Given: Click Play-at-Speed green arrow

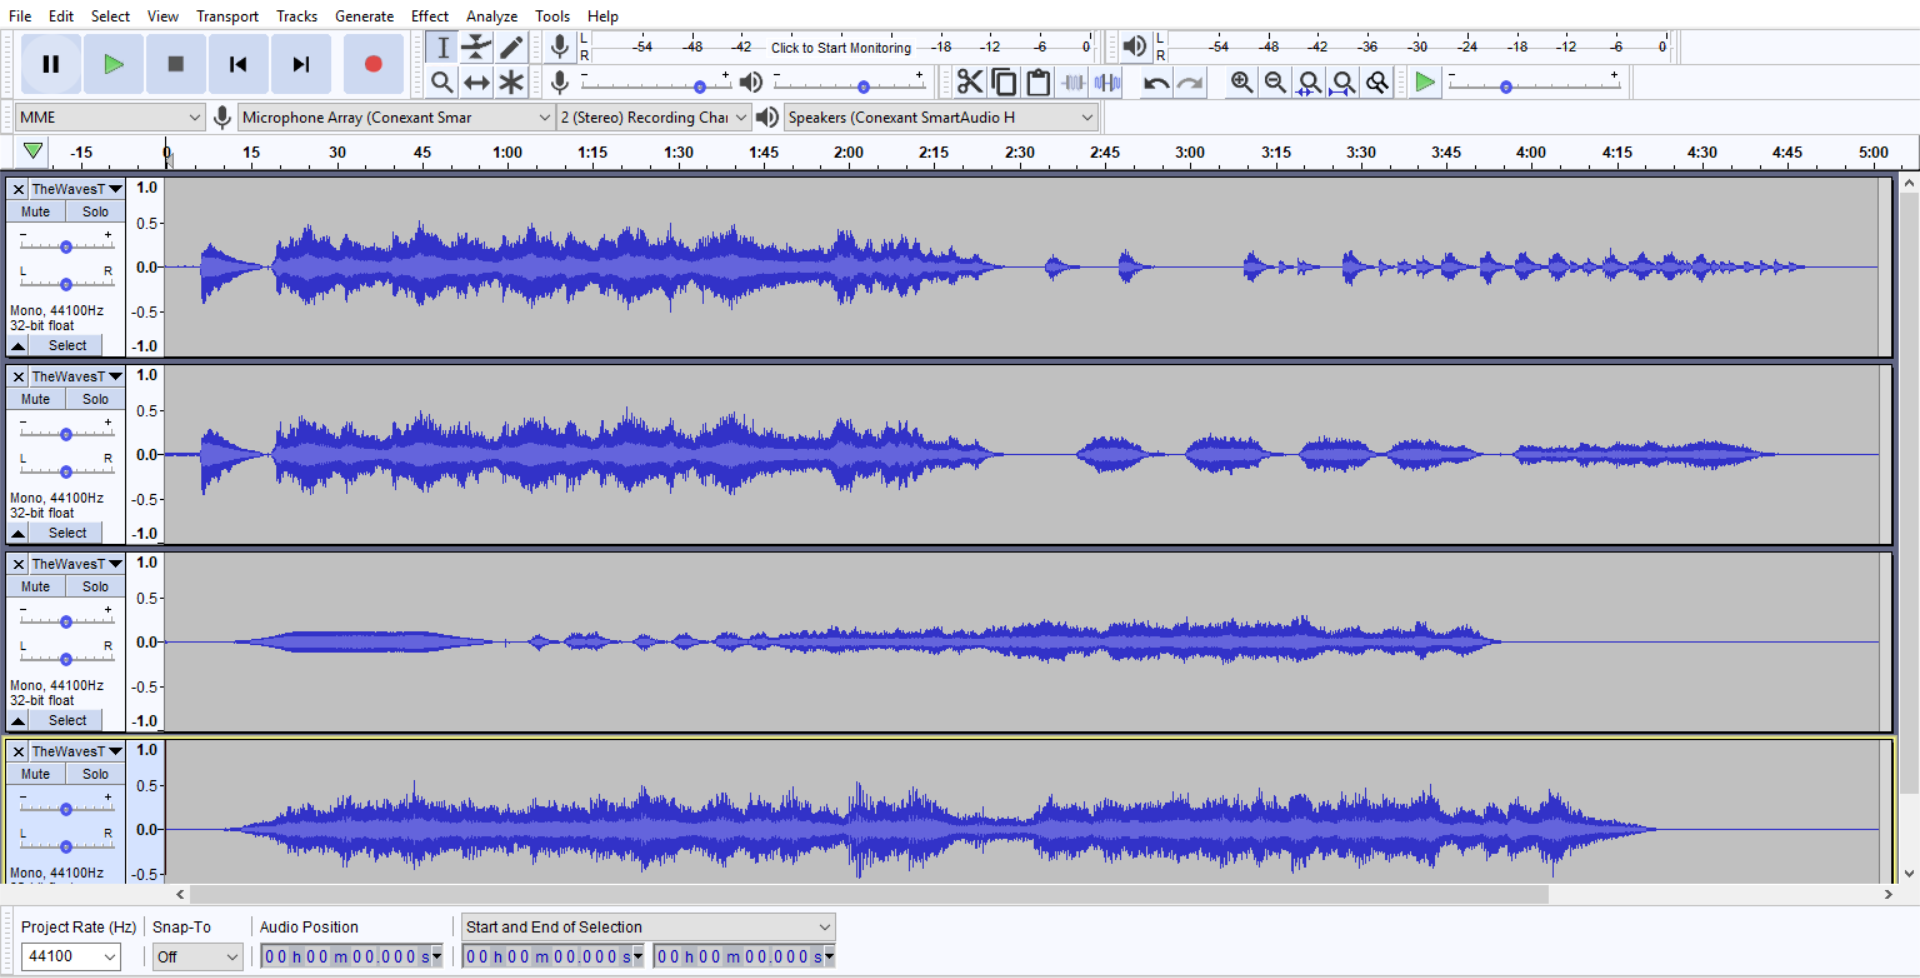Looking at the screenshot, I should tap(1425, 82).
